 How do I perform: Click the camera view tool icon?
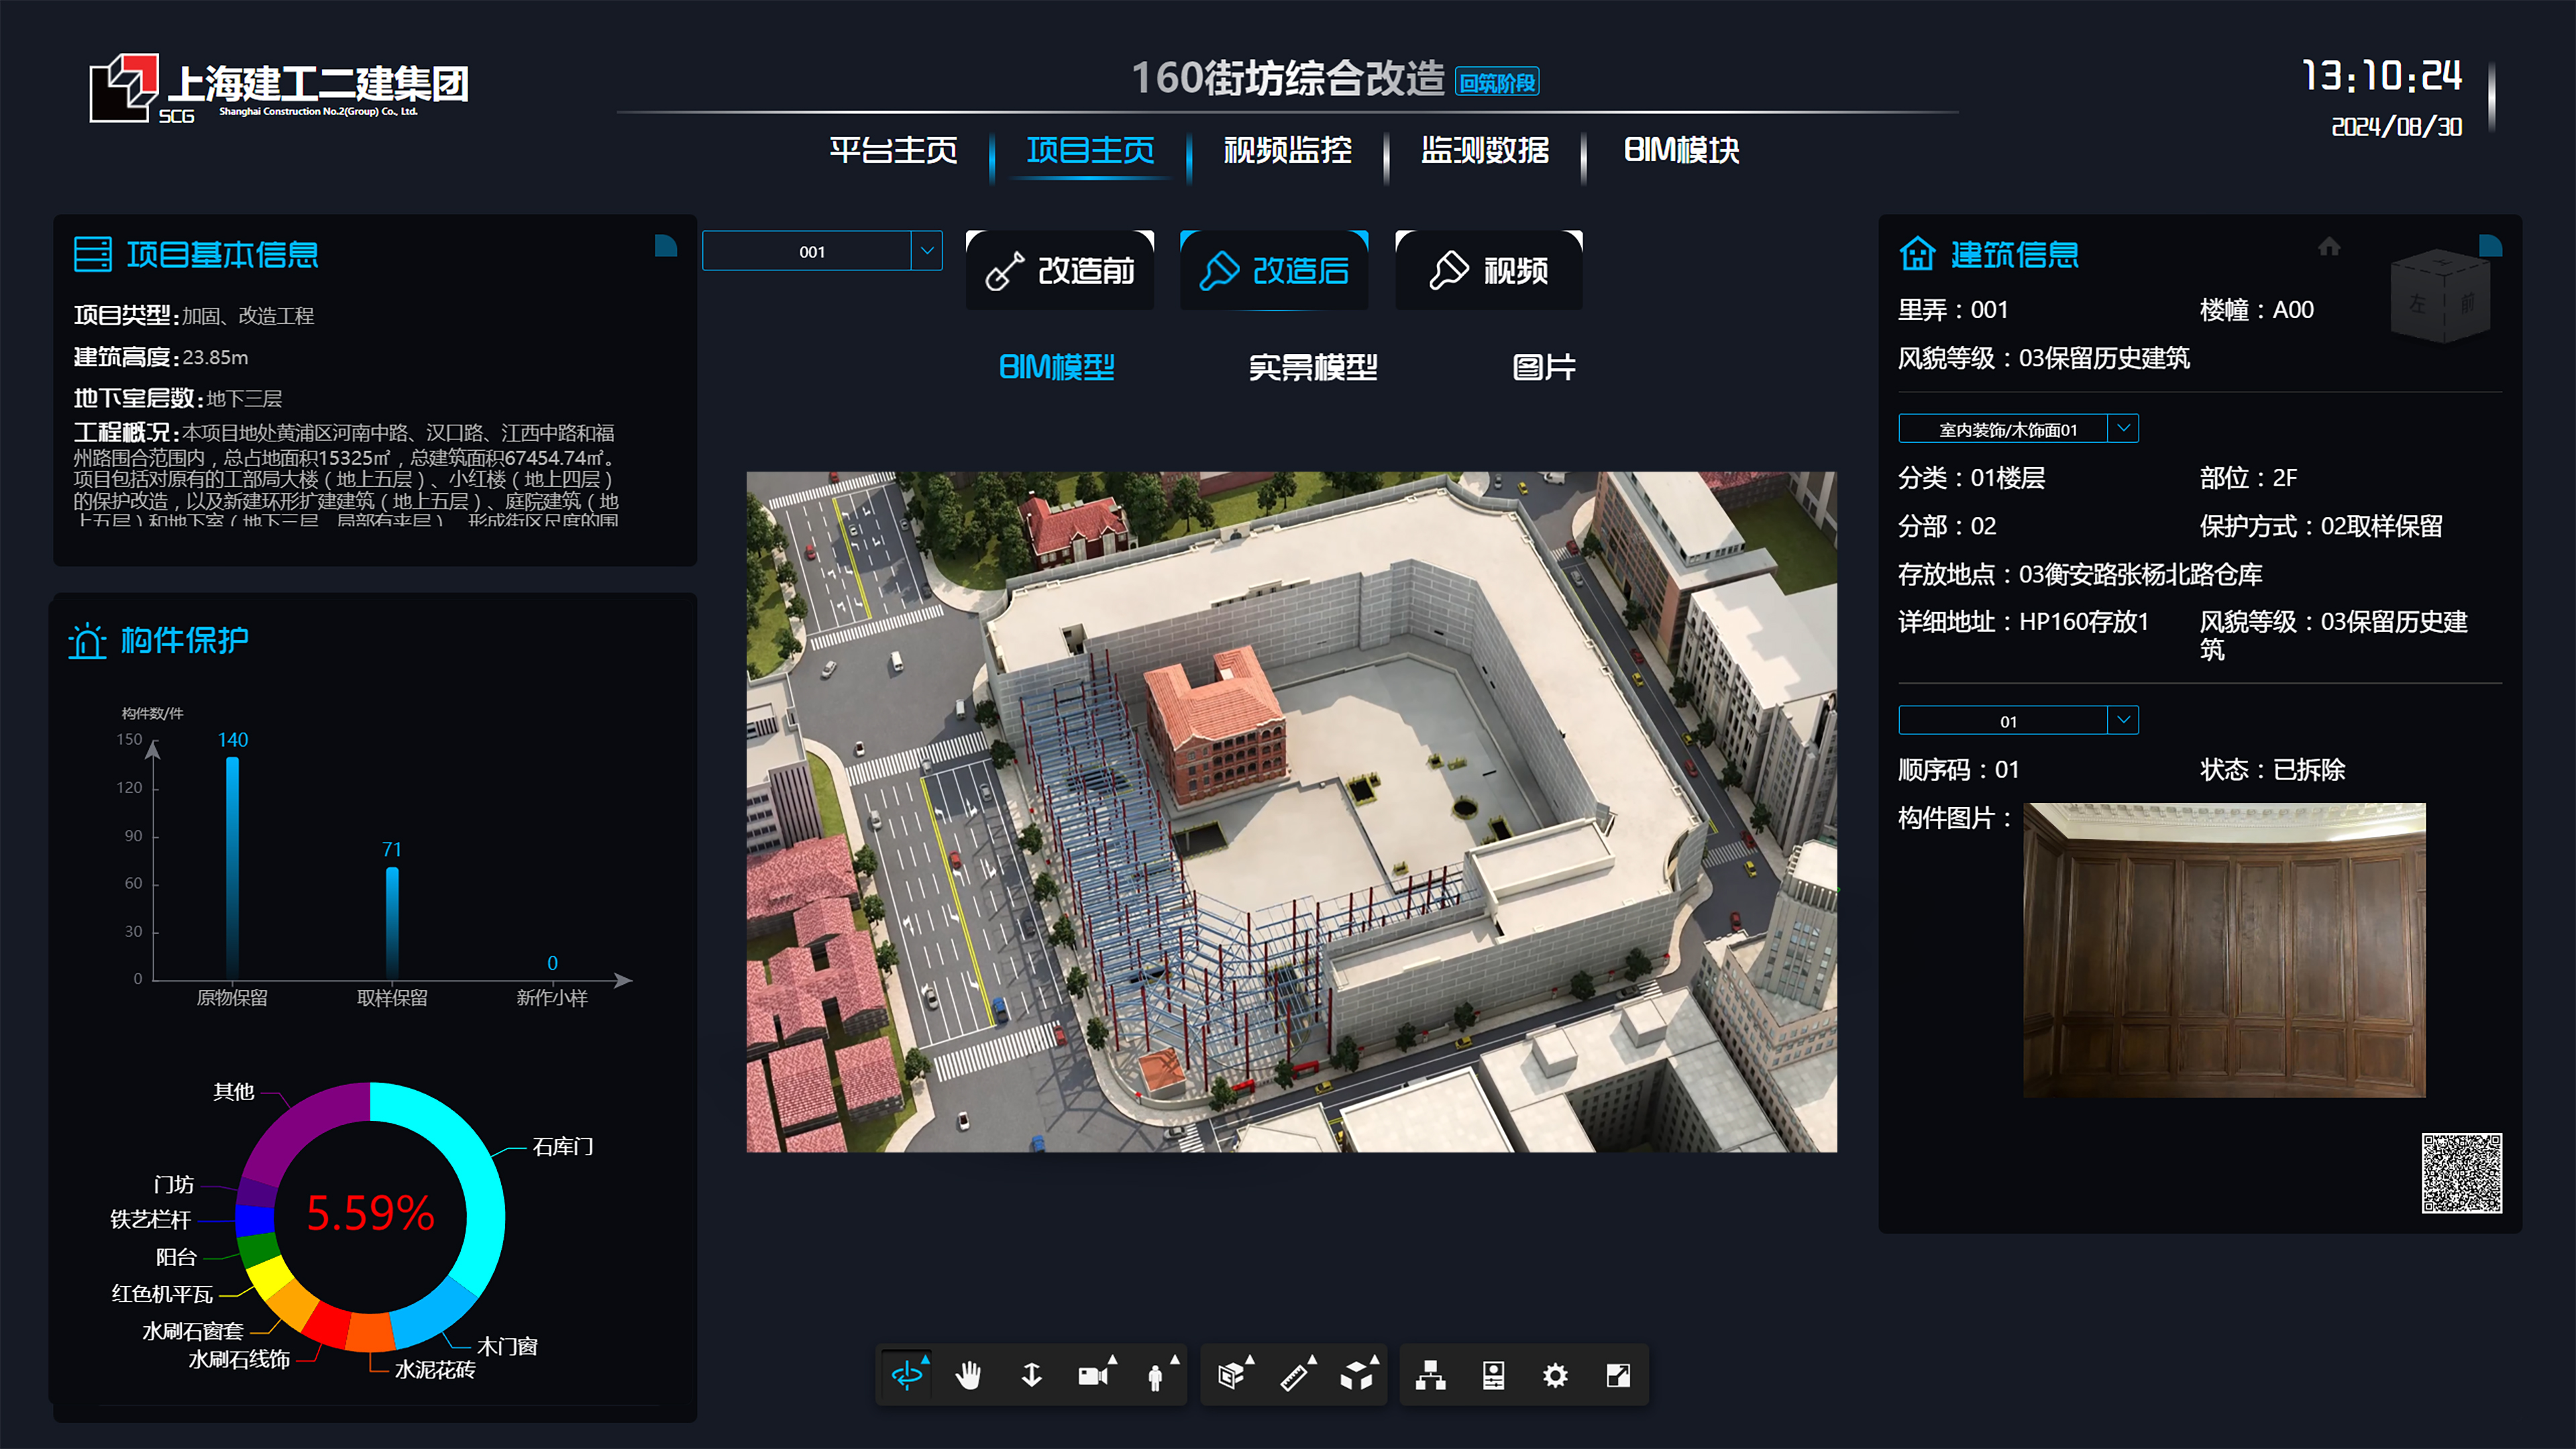(x=1092, y=1376)
